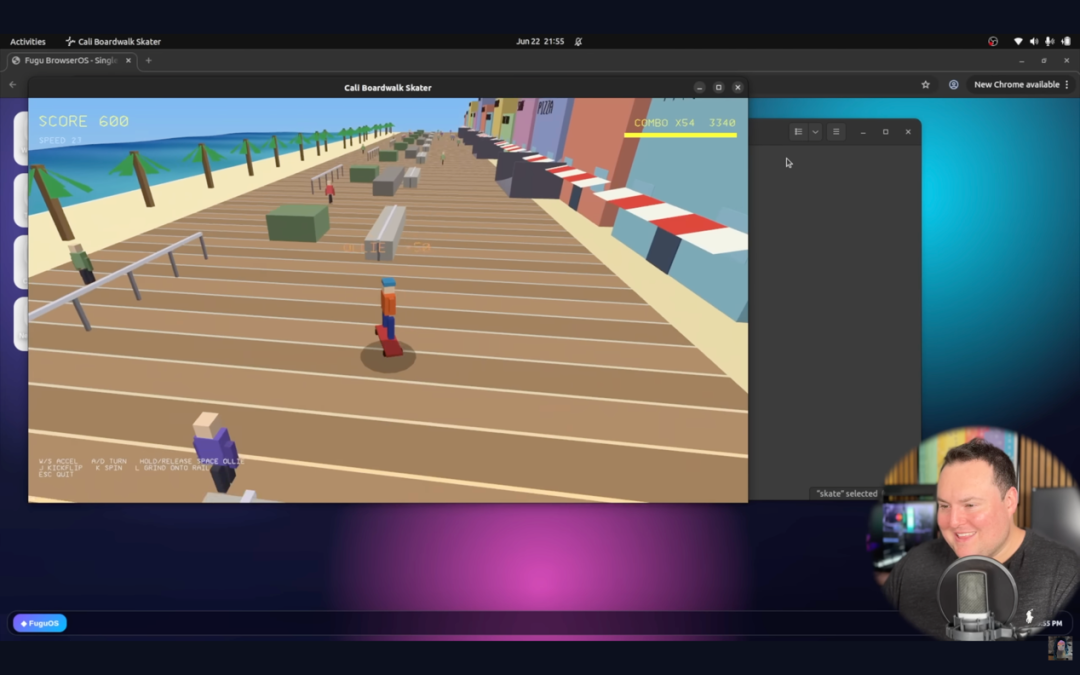Open the hamburger menu in the file manager

point(836,132)
